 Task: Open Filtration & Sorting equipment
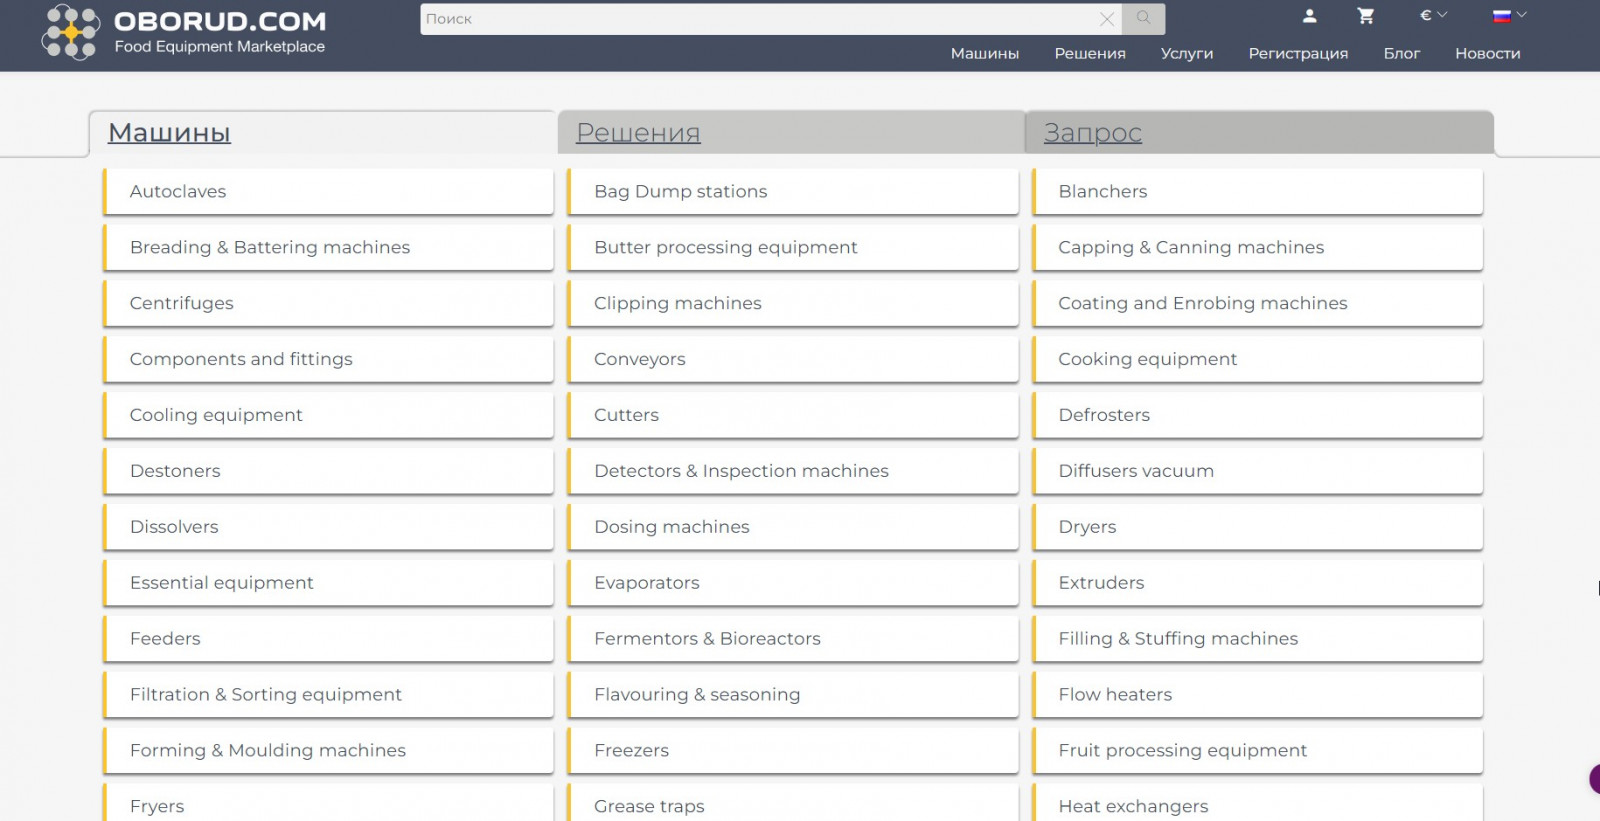point(328,695)
